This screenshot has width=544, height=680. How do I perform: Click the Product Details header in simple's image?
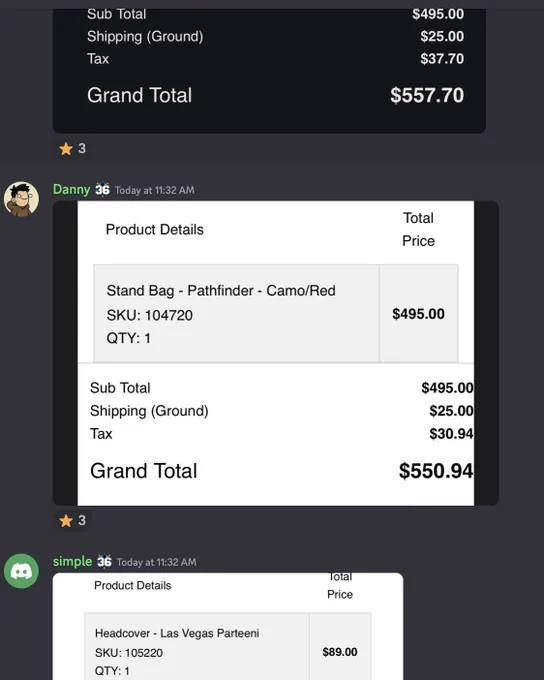coord(133,585)
